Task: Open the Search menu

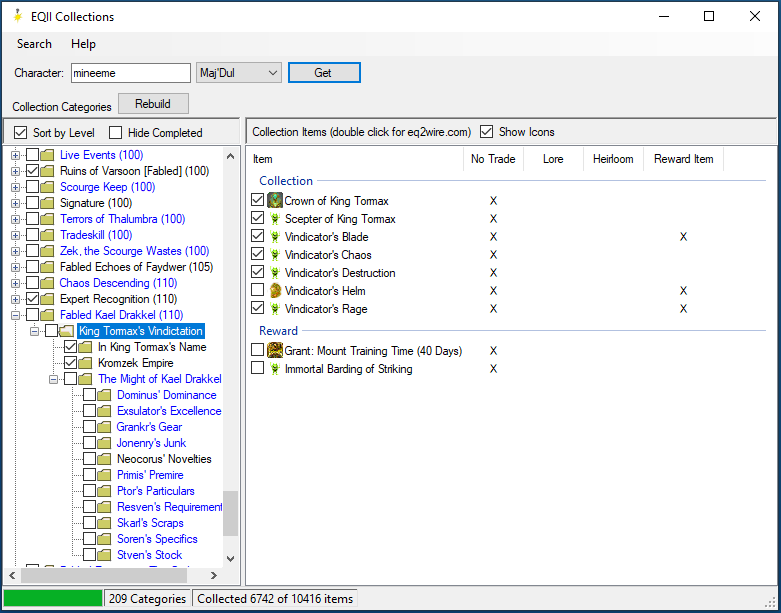Action: pyautogui.click(x=34, y=44)
